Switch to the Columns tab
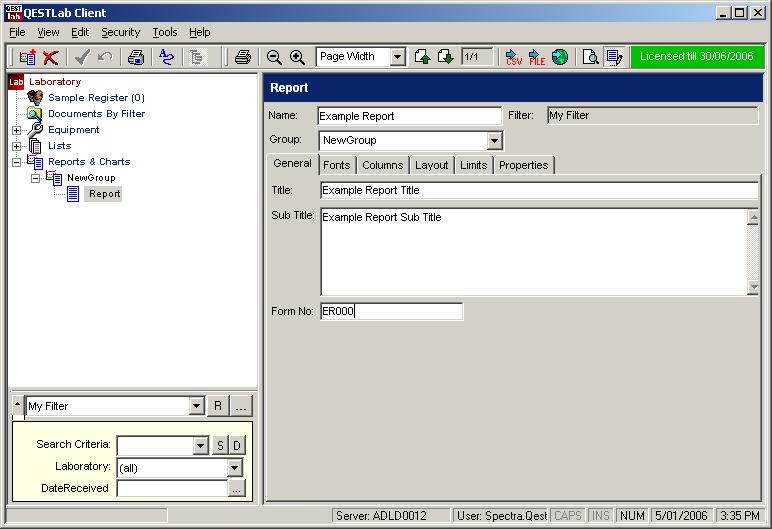This screenshot has height=529, width=772. tap(382, 165)
